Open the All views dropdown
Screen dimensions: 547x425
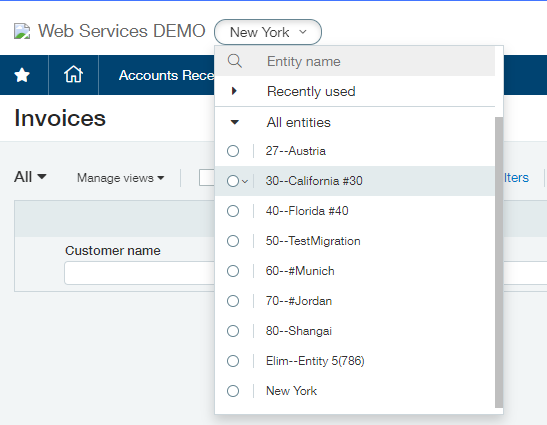point(30,177)
